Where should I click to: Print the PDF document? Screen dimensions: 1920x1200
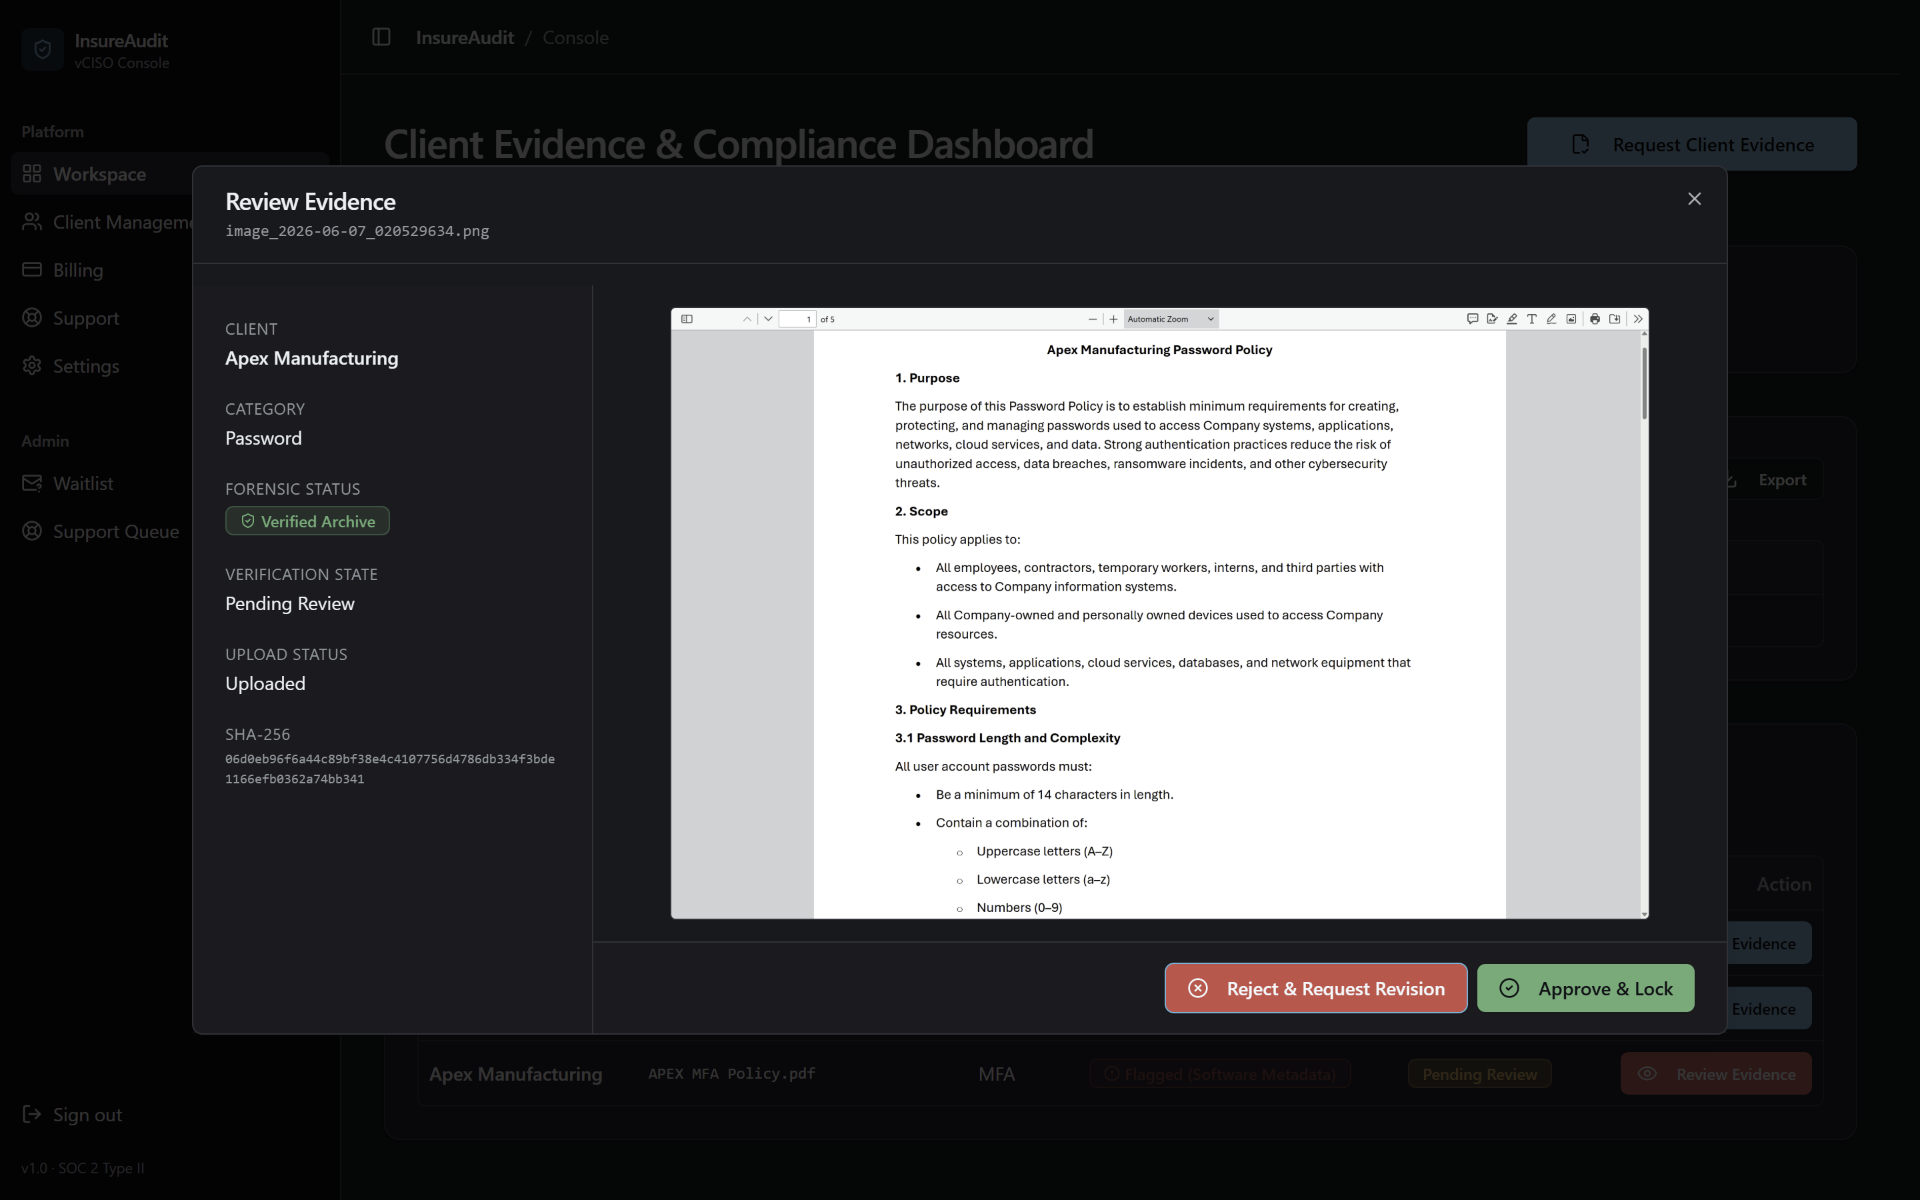pyautogui.click(x=1595, y=319)
